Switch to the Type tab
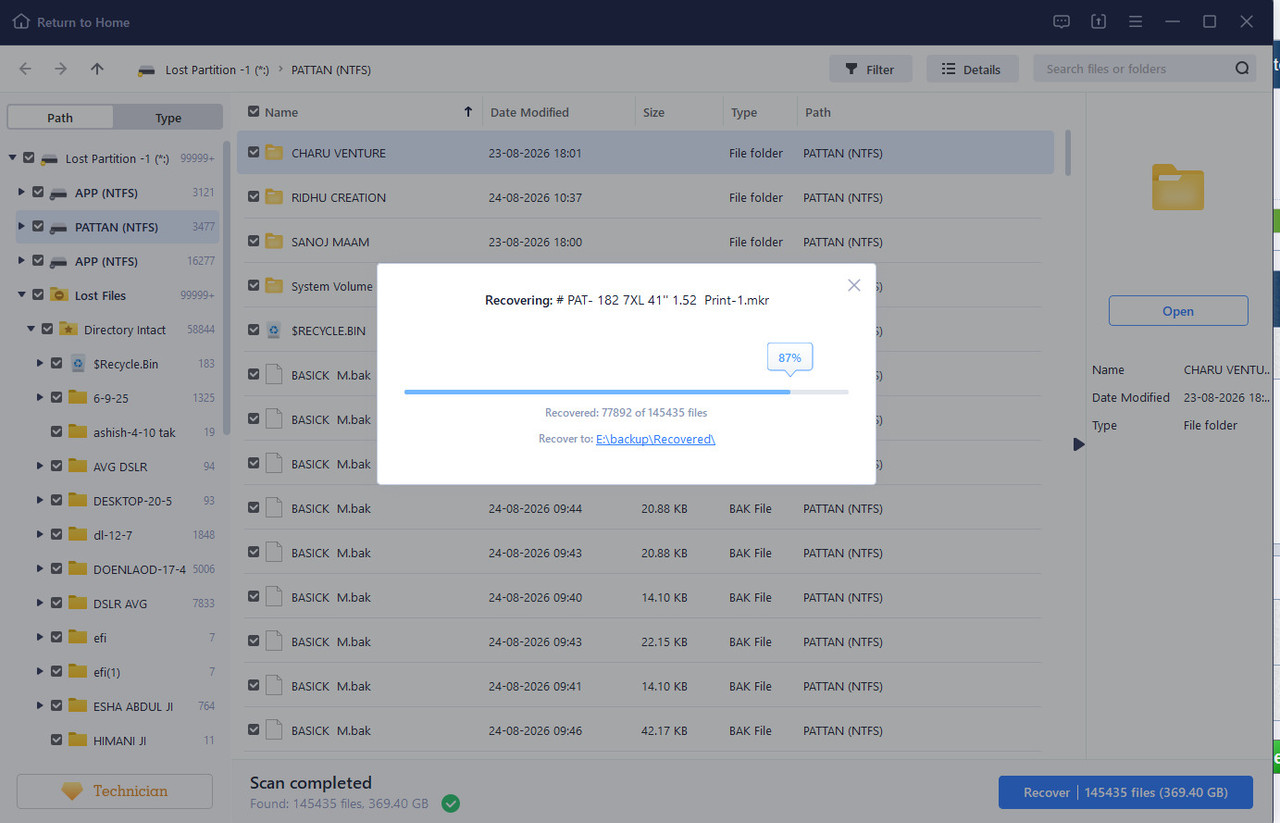1280x823 pixels. (168, 117)
